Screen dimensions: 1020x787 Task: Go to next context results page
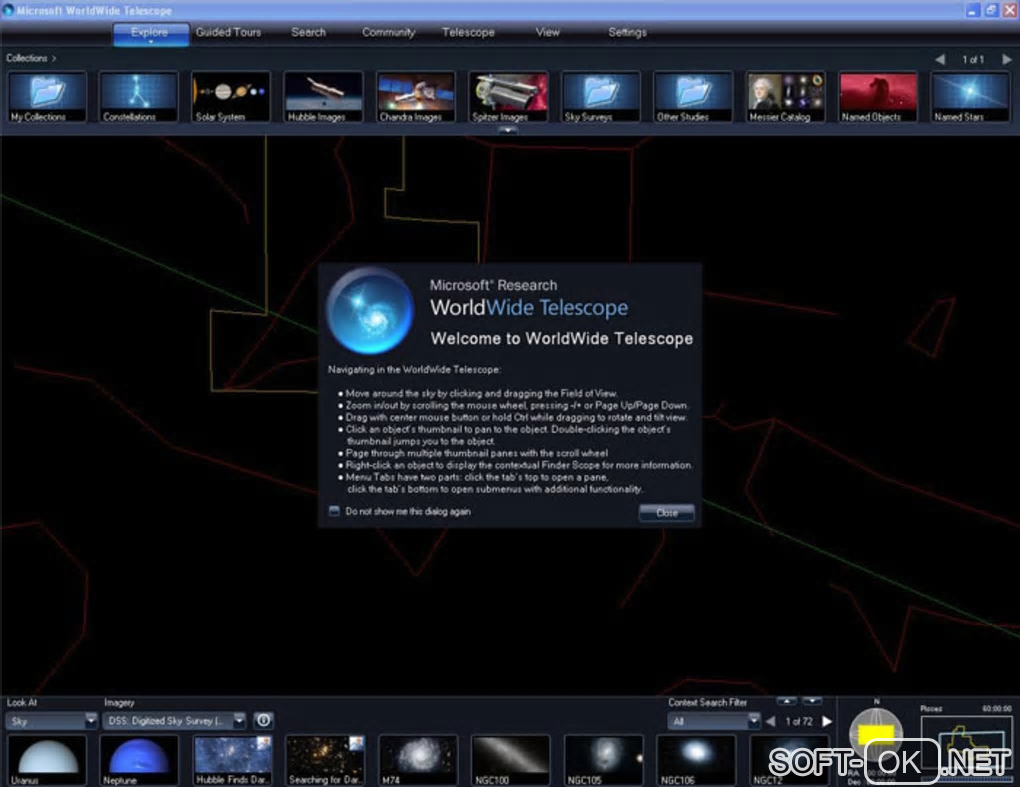click(x=827, y=721)
